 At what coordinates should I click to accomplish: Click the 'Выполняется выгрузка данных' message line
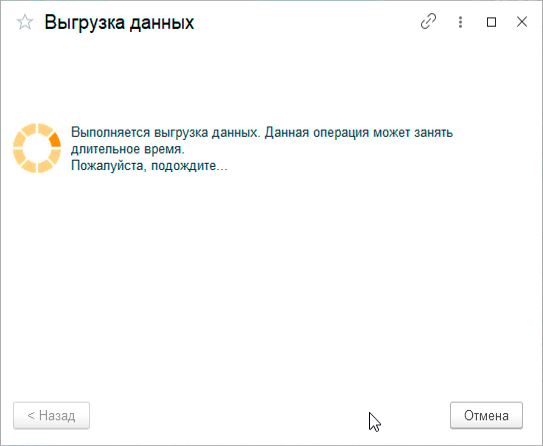[x=262, y=133]
